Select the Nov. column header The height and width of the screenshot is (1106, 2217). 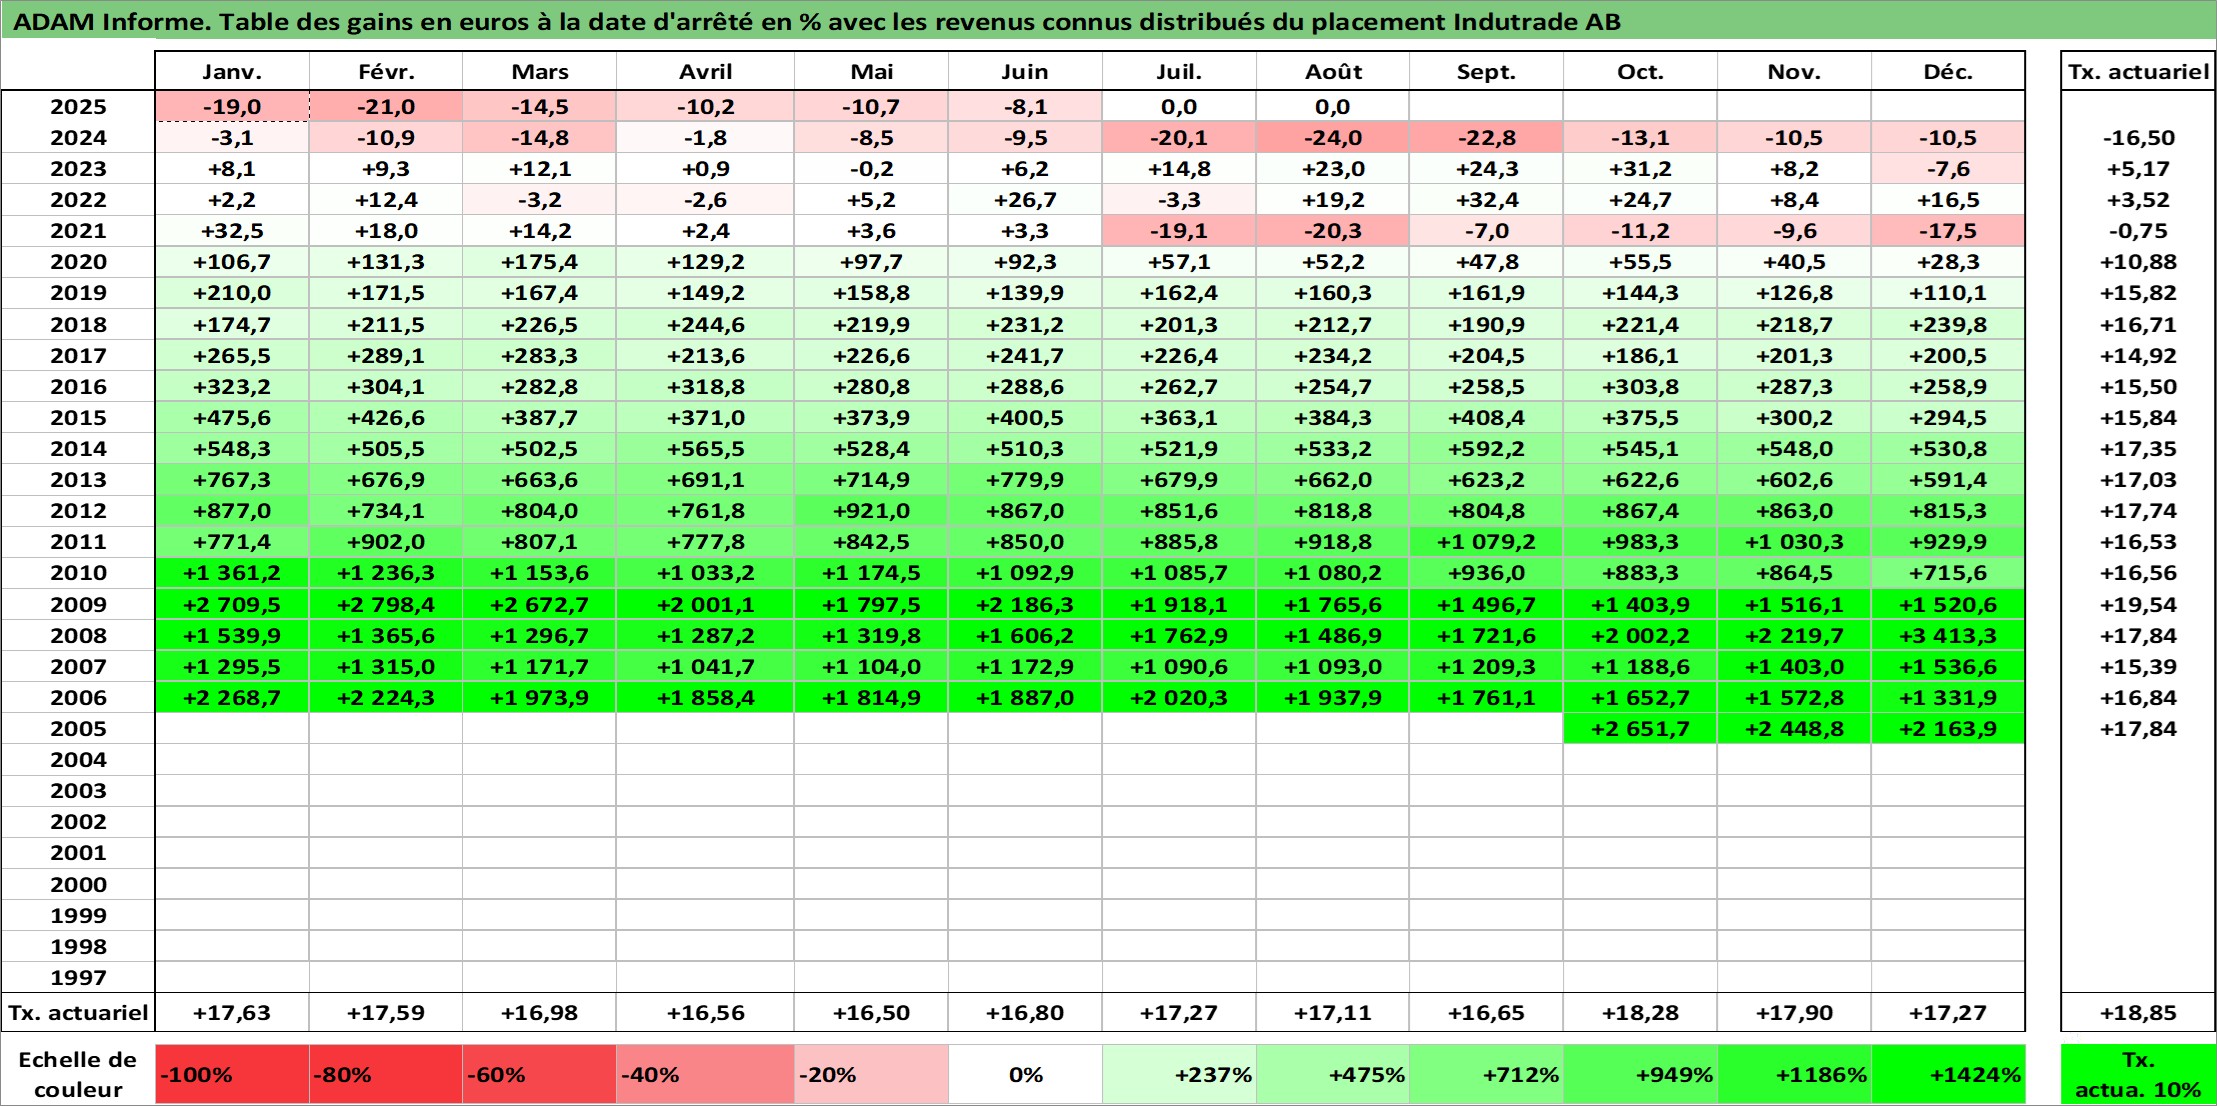1794,72
